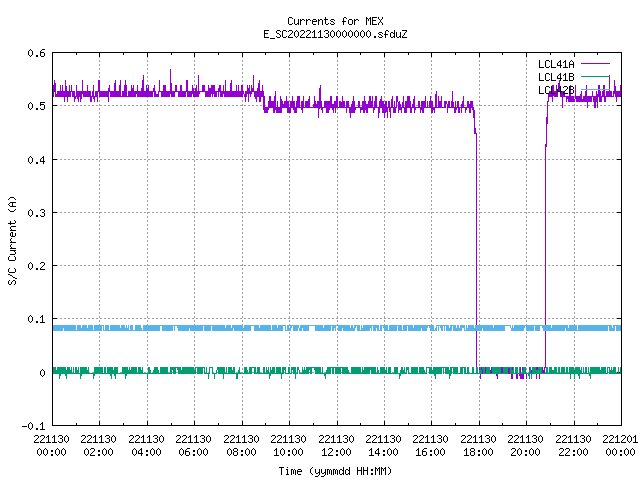Click the green LCL41B legend line sample
640x480 pixels.
pos(595,77)
